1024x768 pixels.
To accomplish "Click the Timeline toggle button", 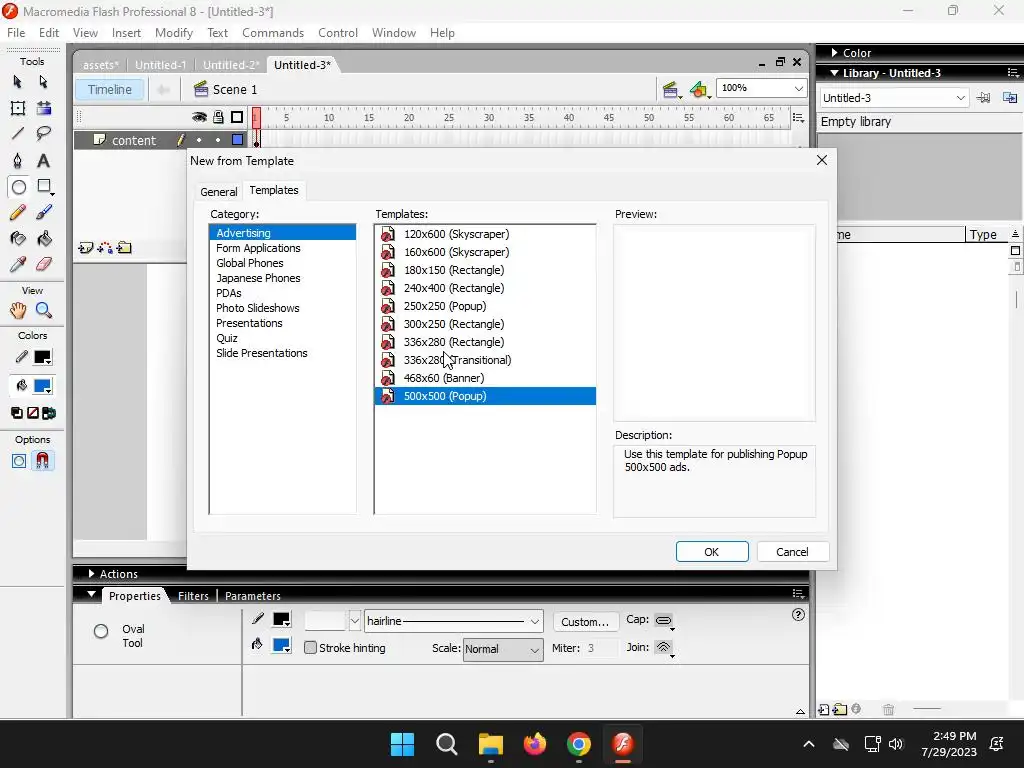I will coord(109,89).
